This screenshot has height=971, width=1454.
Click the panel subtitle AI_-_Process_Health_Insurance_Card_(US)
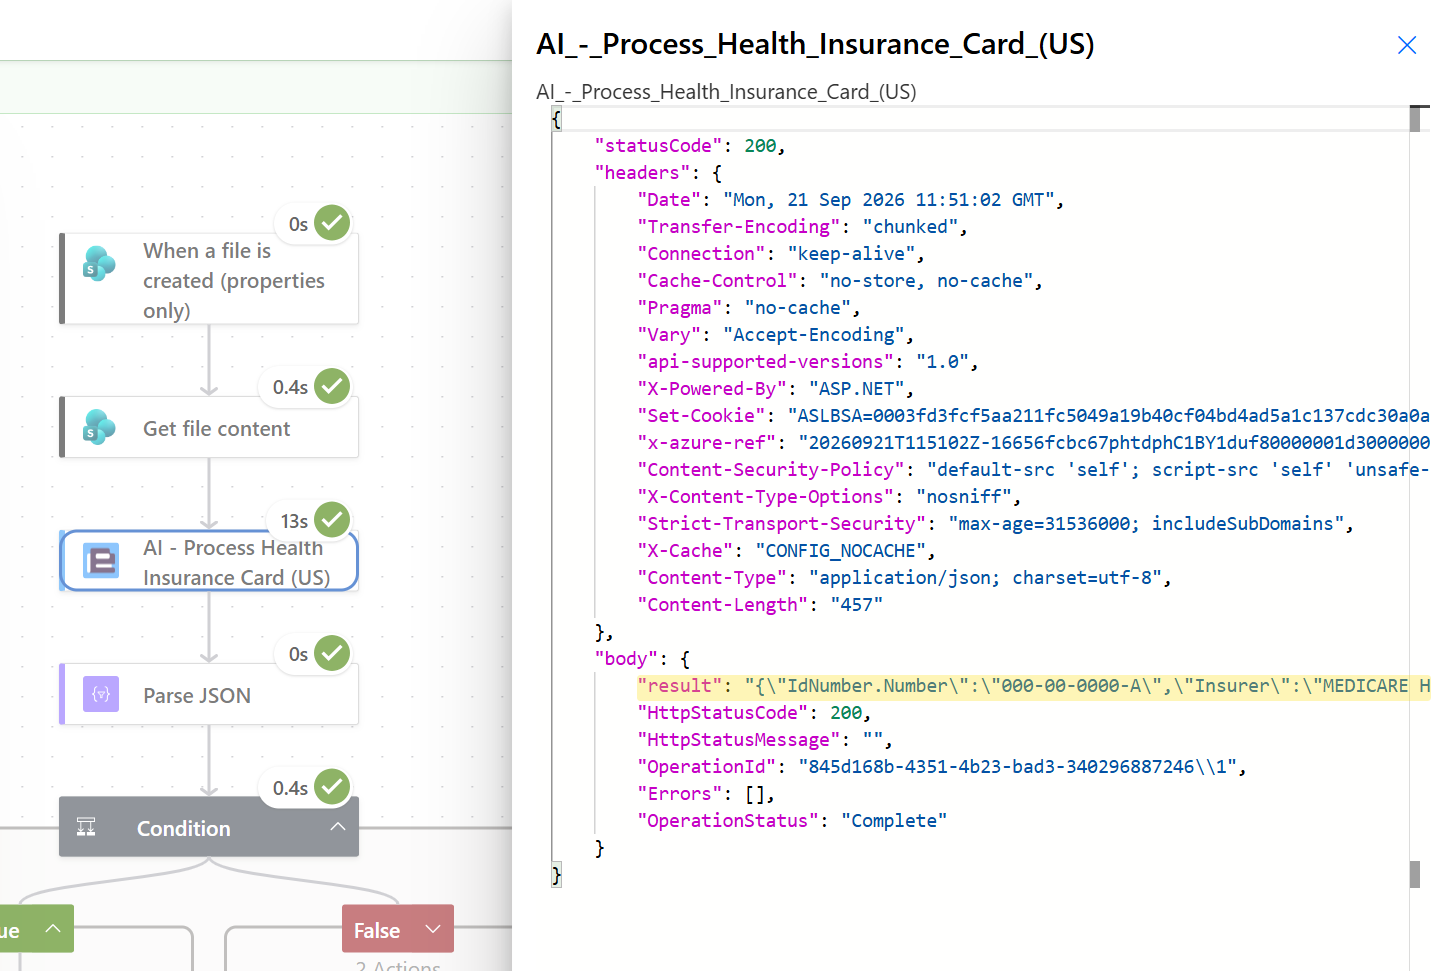[726, 92]
